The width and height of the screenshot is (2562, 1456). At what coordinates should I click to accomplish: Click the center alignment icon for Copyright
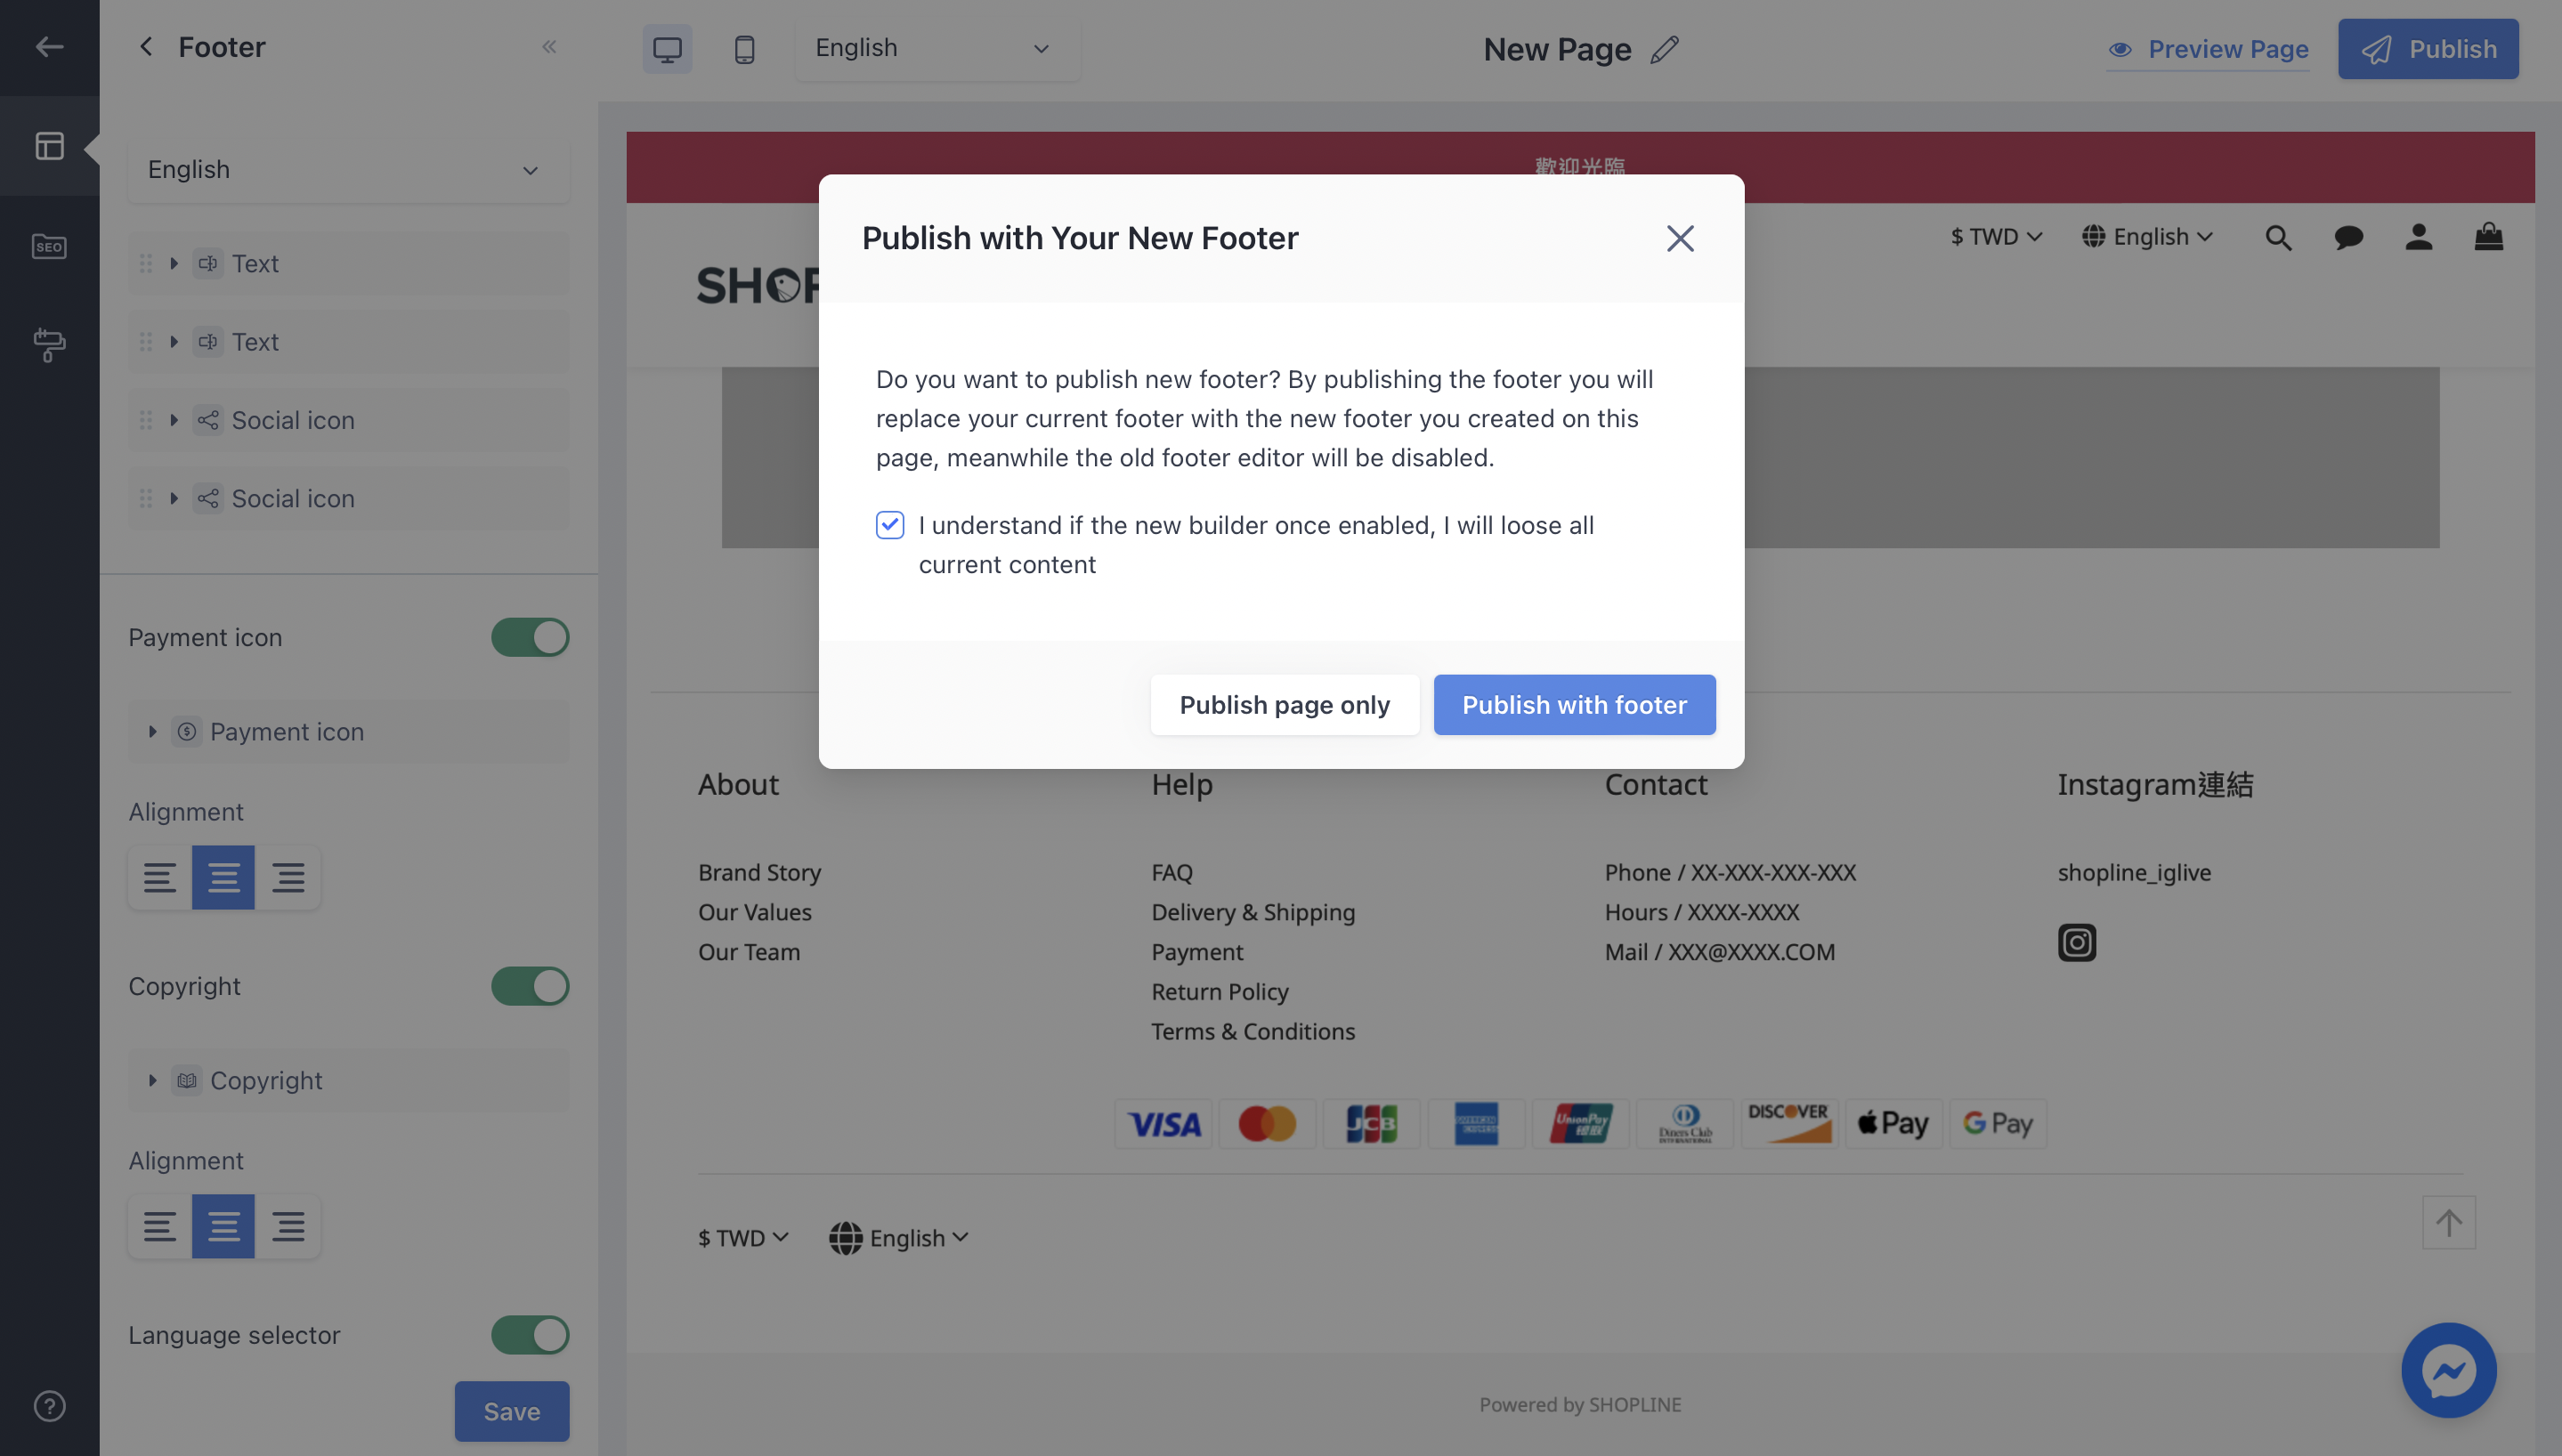click(x=223, y=1225)
